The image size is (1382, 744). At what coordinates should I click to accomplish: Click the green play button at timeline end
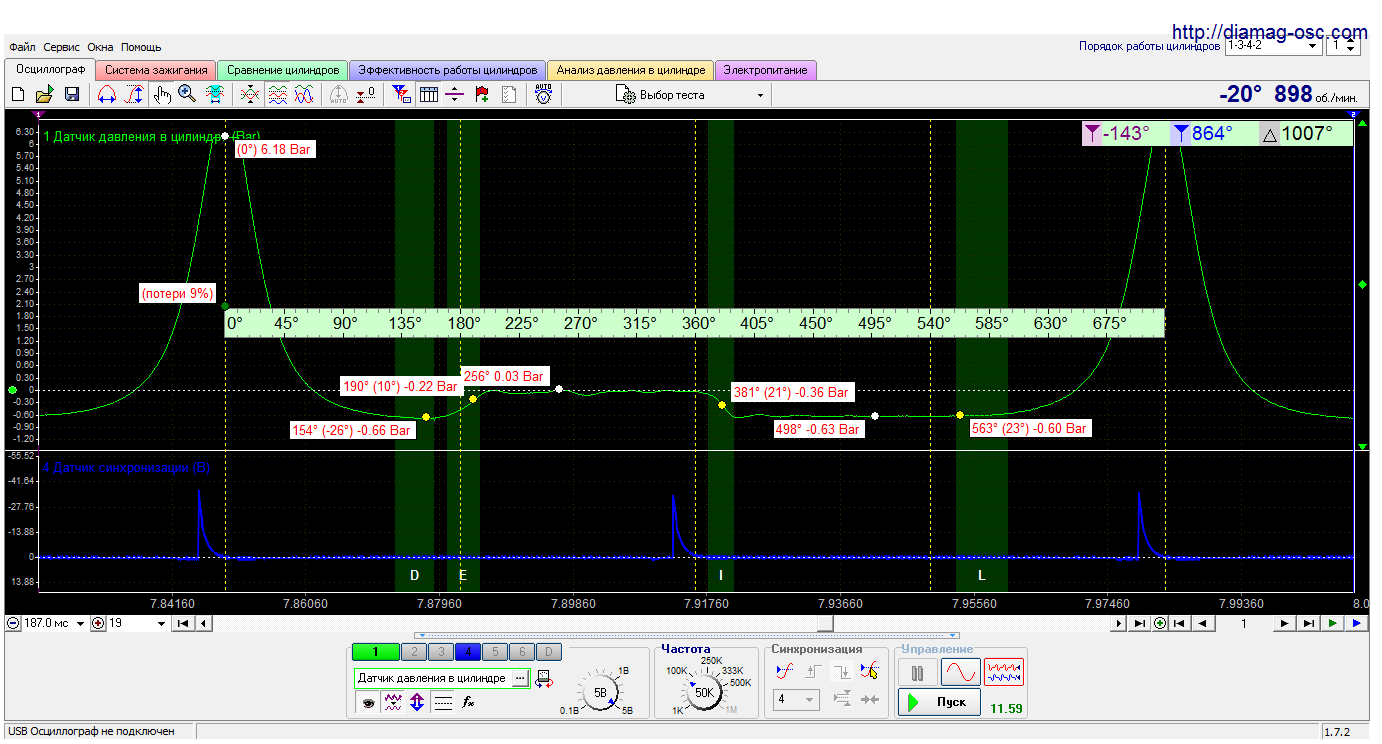[x=1333, y=623]
